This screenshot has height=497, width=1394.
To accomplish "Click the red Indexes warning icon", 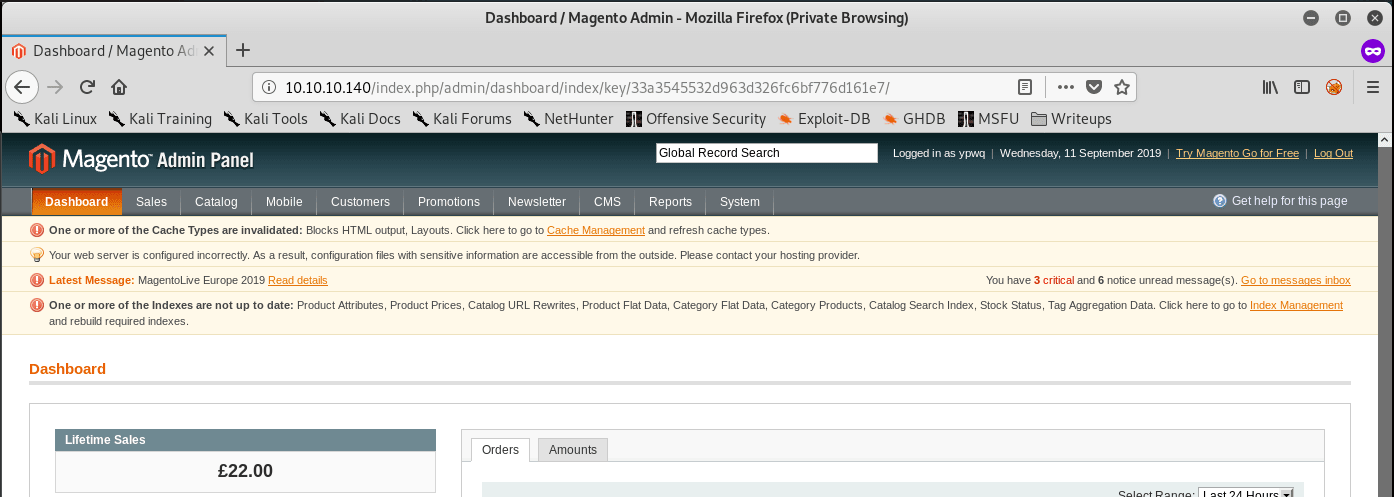I will tap(37, 305).
